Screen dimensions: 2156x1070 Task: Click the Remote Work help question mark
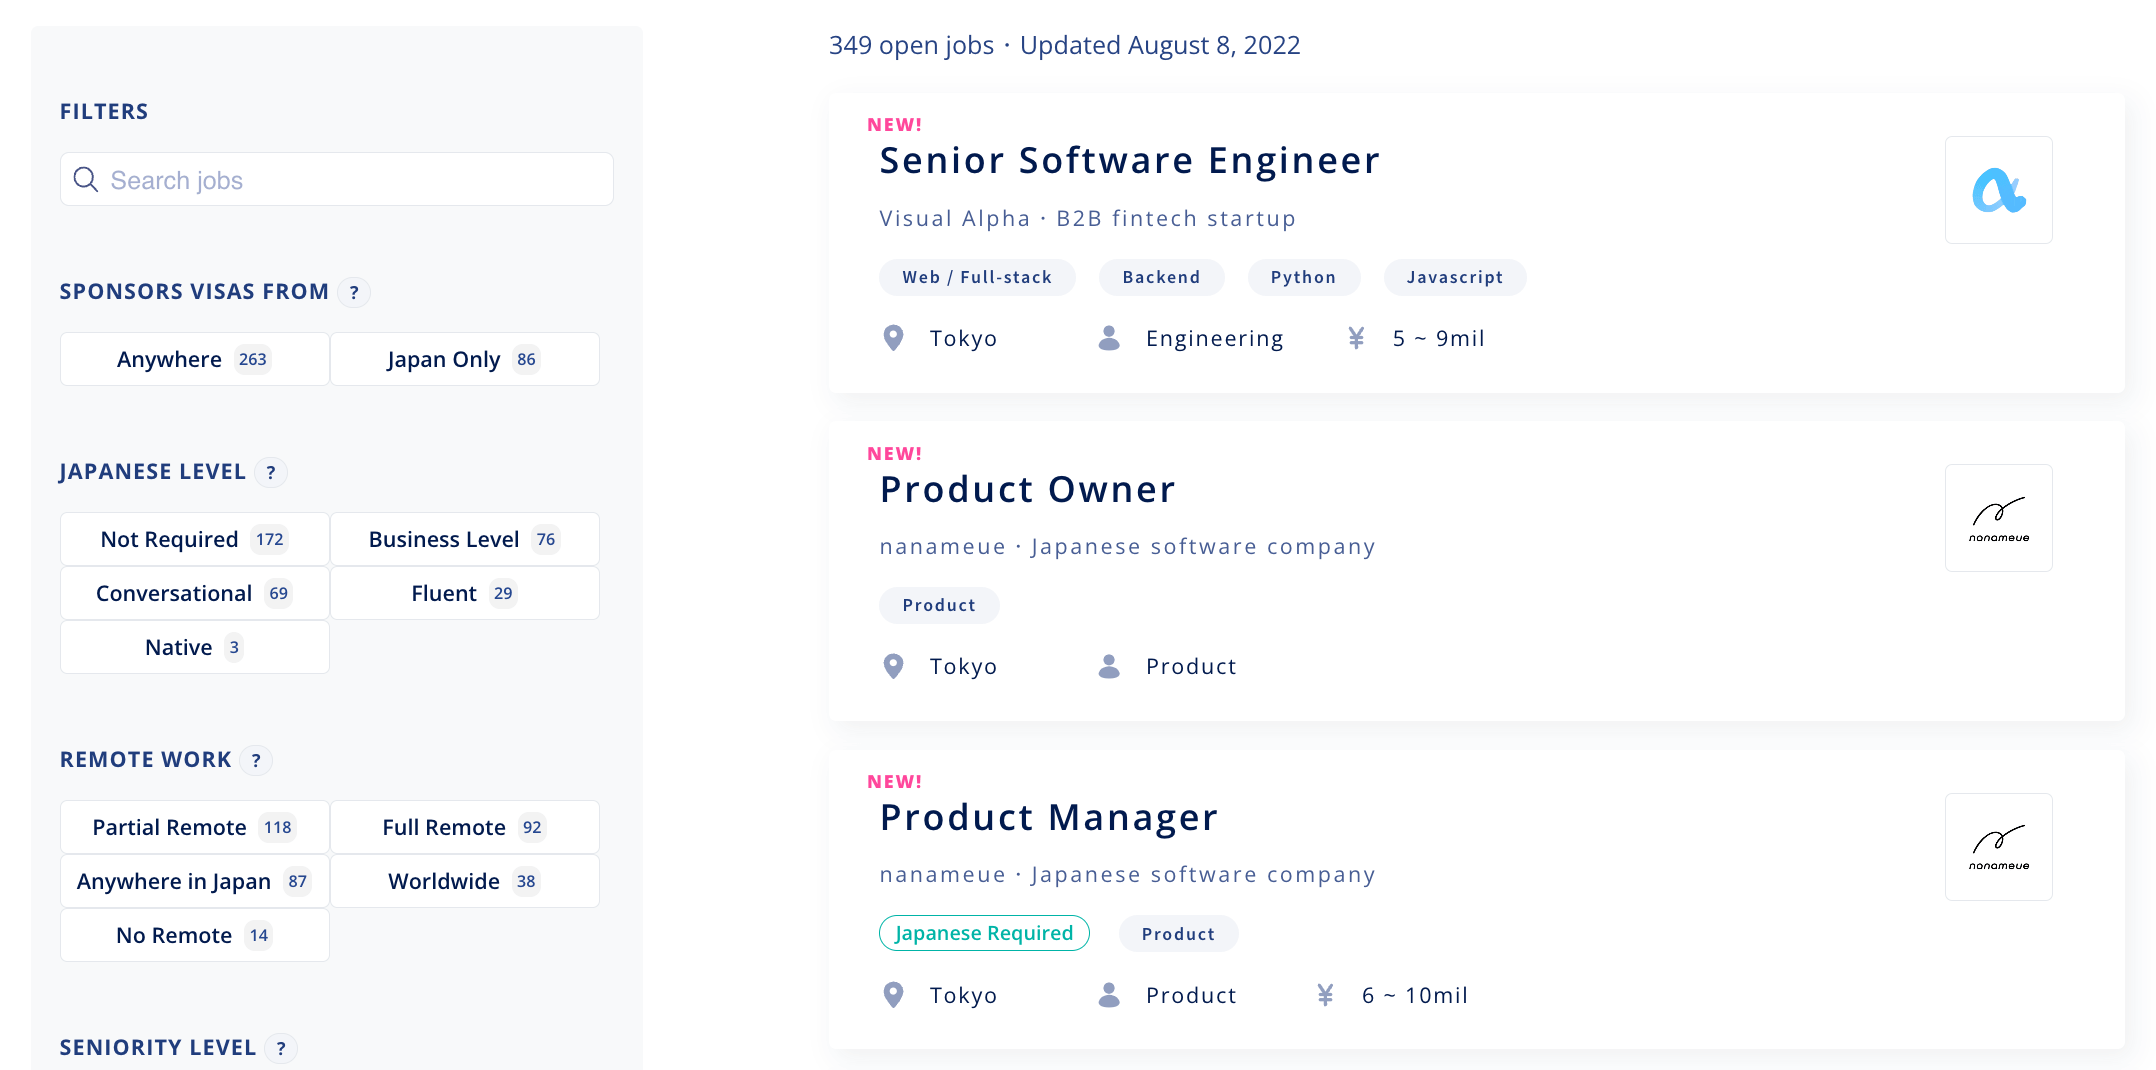[257, 760]
